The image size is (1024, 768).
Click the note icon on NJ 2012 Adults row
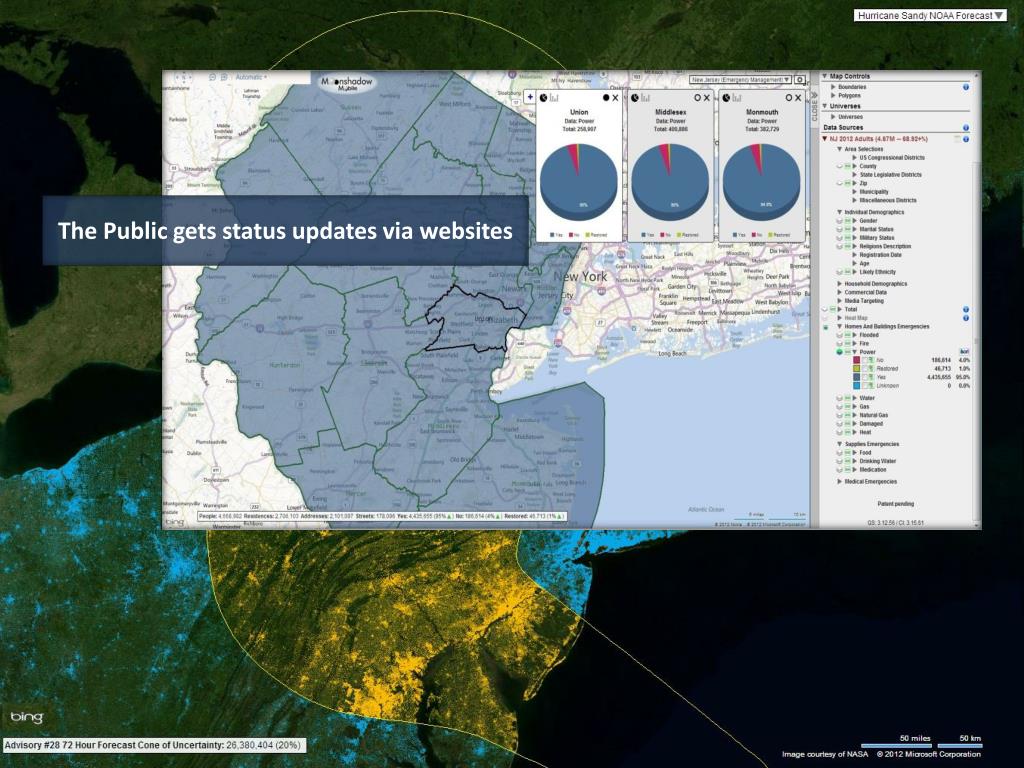pos(957,139)
